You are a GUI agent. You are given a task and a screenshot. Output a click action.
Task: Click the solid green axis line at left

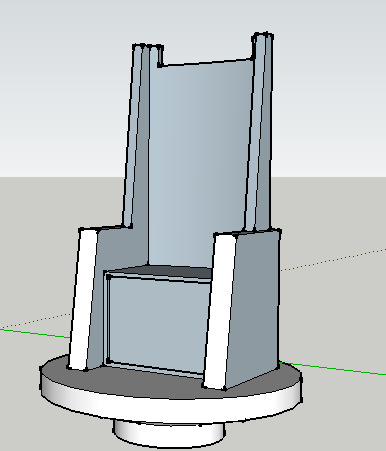coord(35,333)
